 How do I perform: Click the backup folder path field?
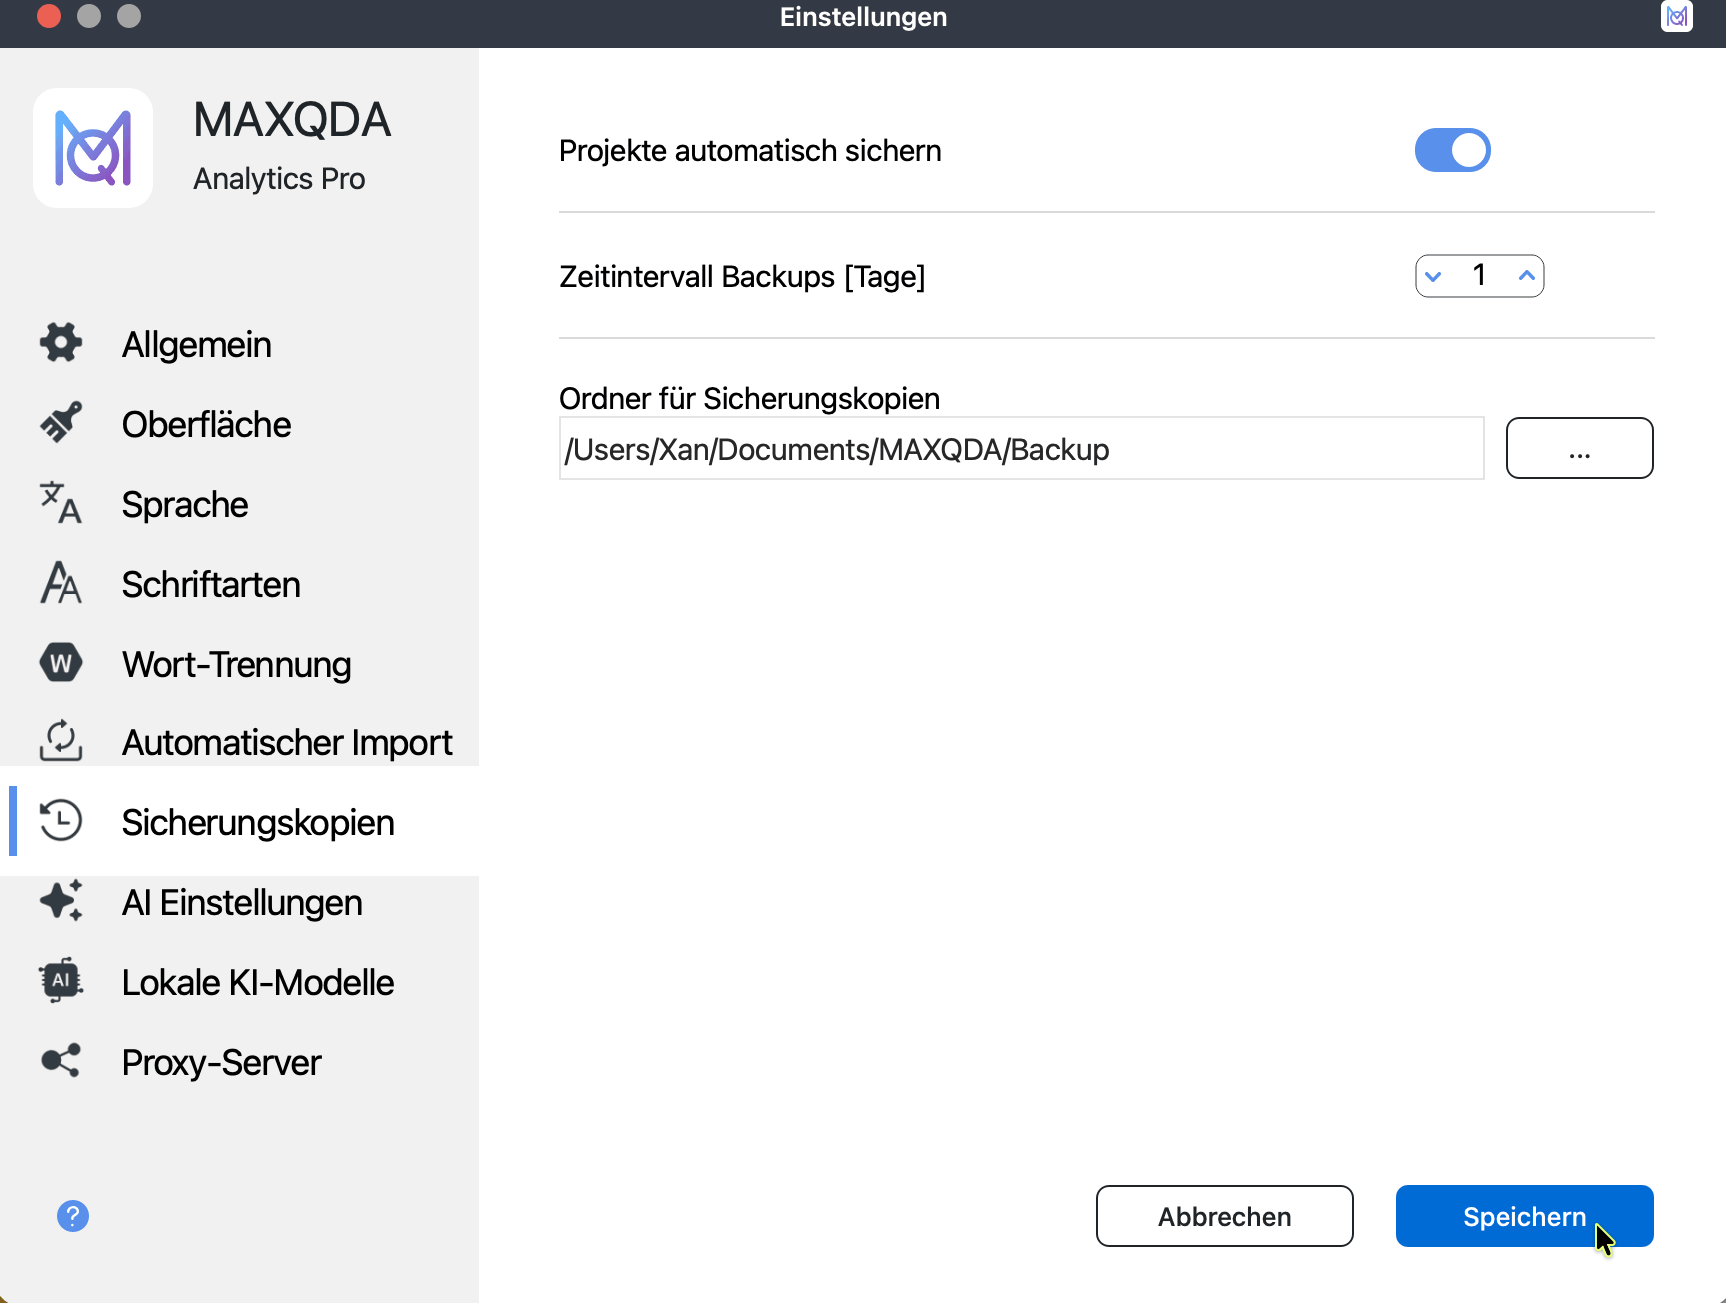click(1021, 448)
